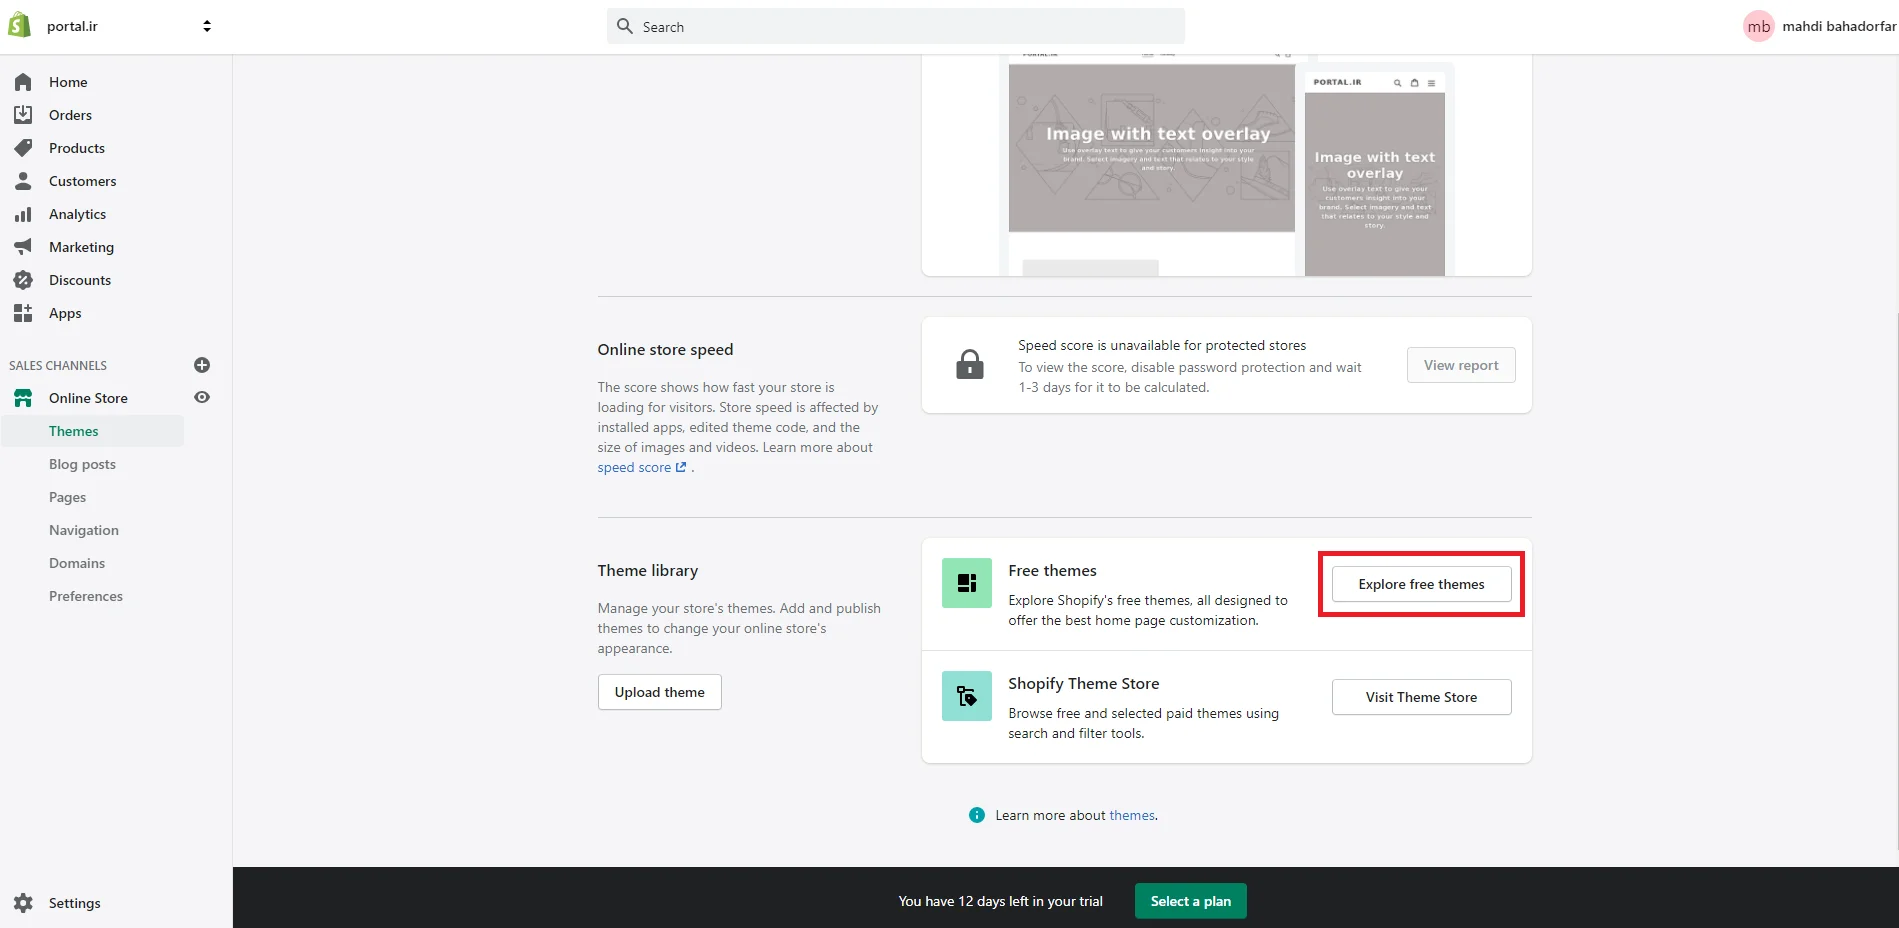Click the Analytics bar chart icon
Image resolution: width=1899 pixels, height=928 pixels.
23,214
